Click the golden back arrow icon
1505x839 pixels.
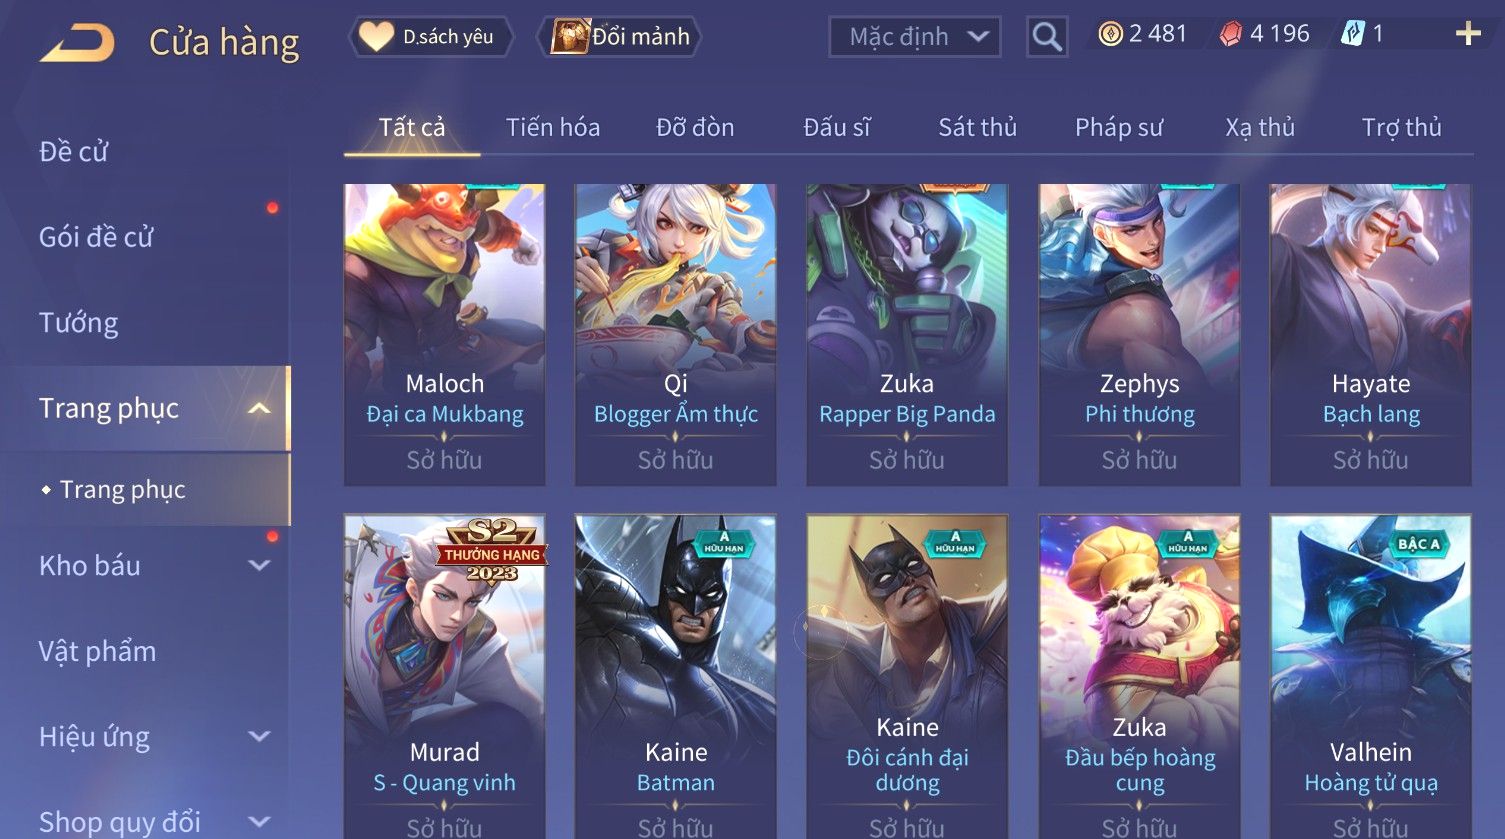pyautogui.click(x=77, y=43)
